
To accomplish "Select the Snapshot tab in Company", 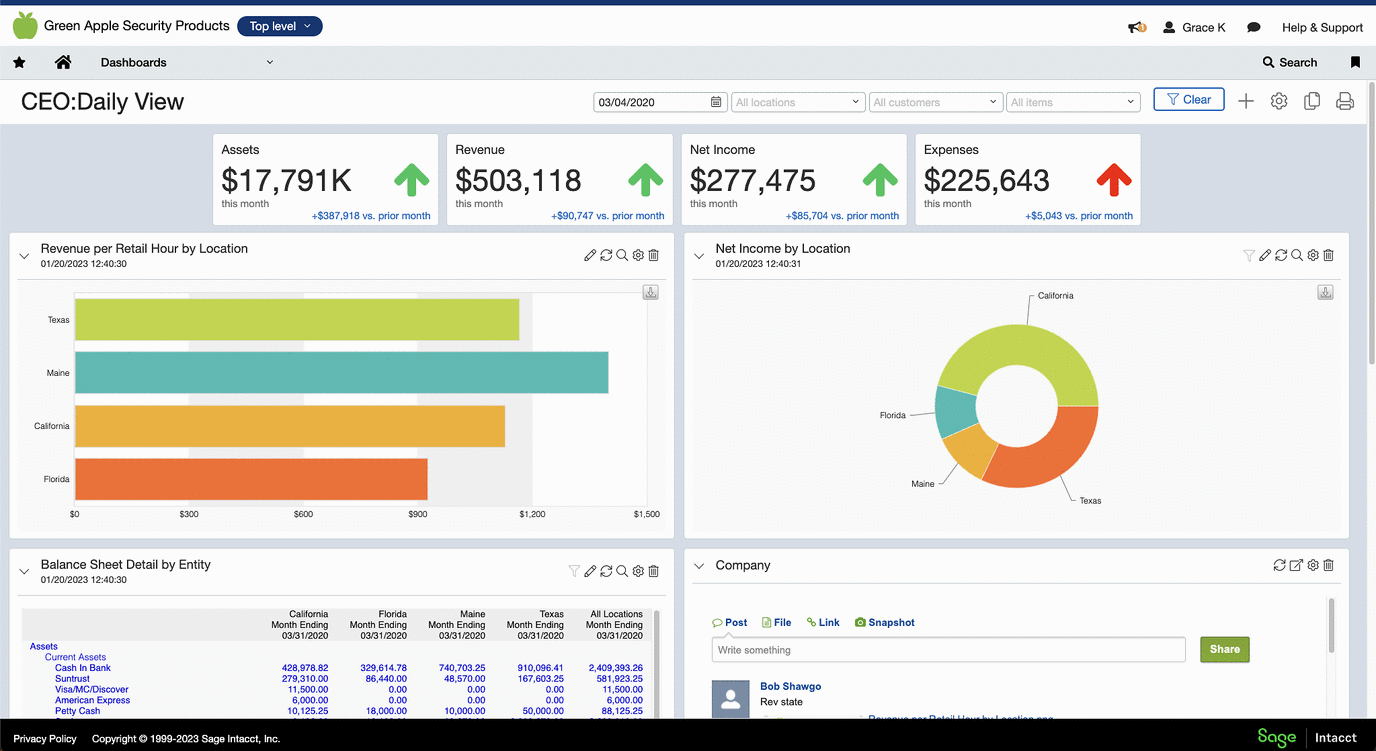I will point(884,622).
